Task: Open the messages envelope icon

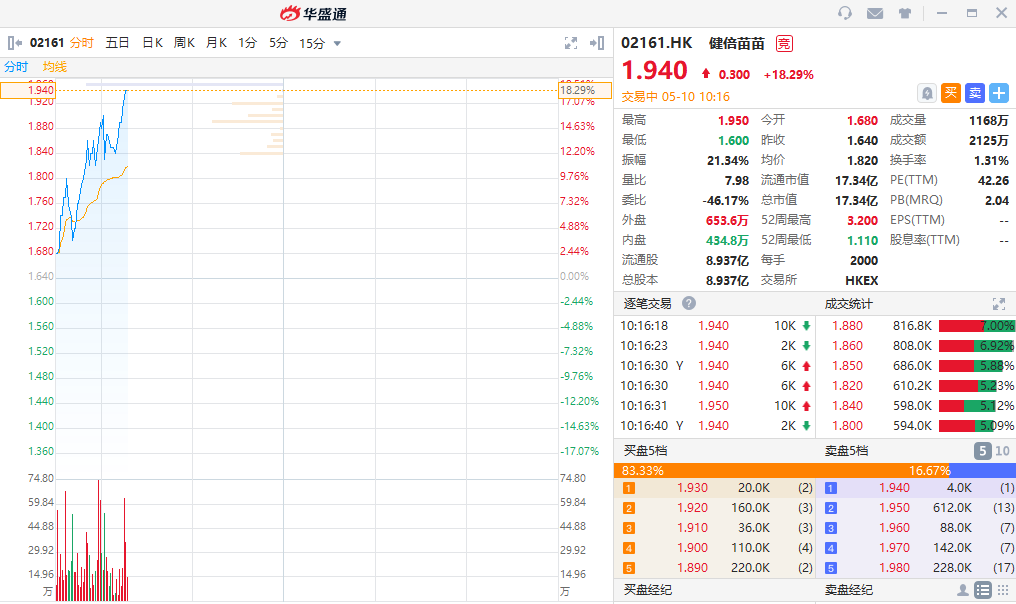Action: pyautogui.click(x=875, y=13)
